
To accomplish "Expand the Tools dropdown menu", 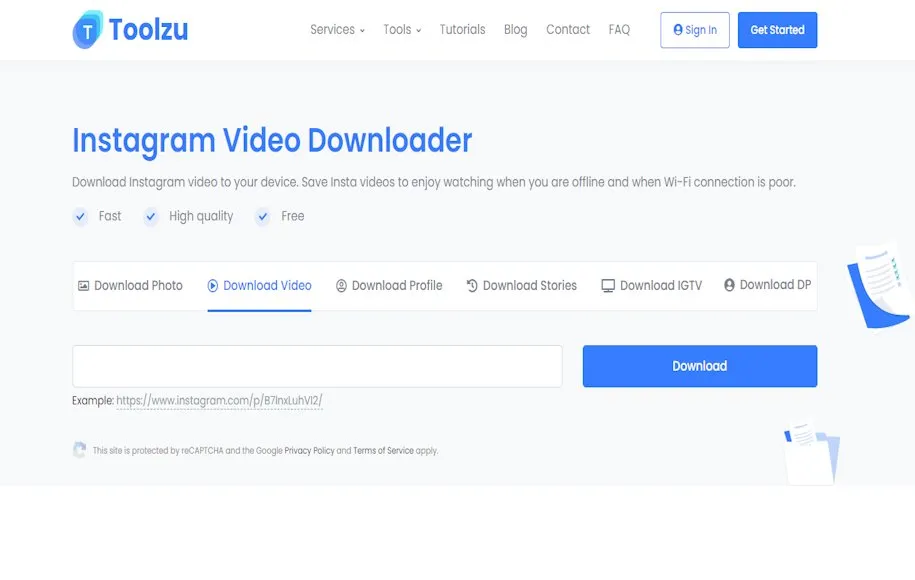I will (x=402, y=30).
